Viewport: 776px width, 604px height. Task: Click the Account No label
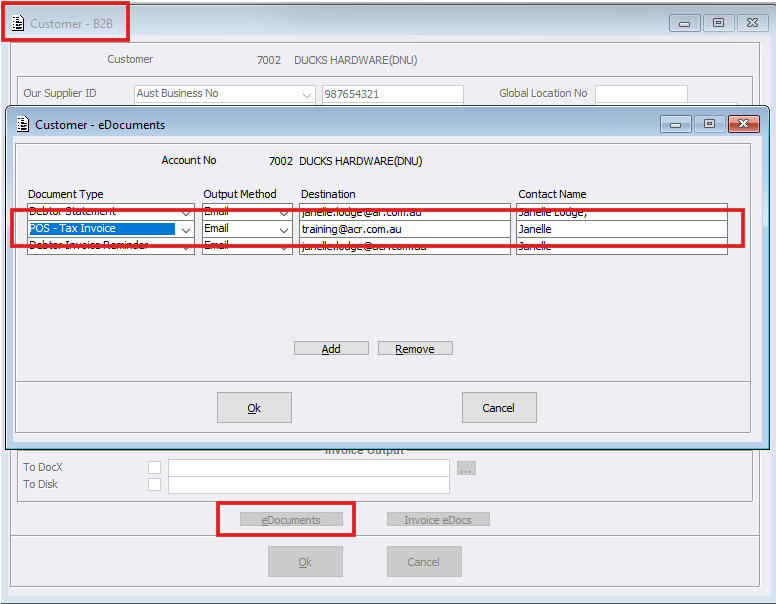coord(189,160)
